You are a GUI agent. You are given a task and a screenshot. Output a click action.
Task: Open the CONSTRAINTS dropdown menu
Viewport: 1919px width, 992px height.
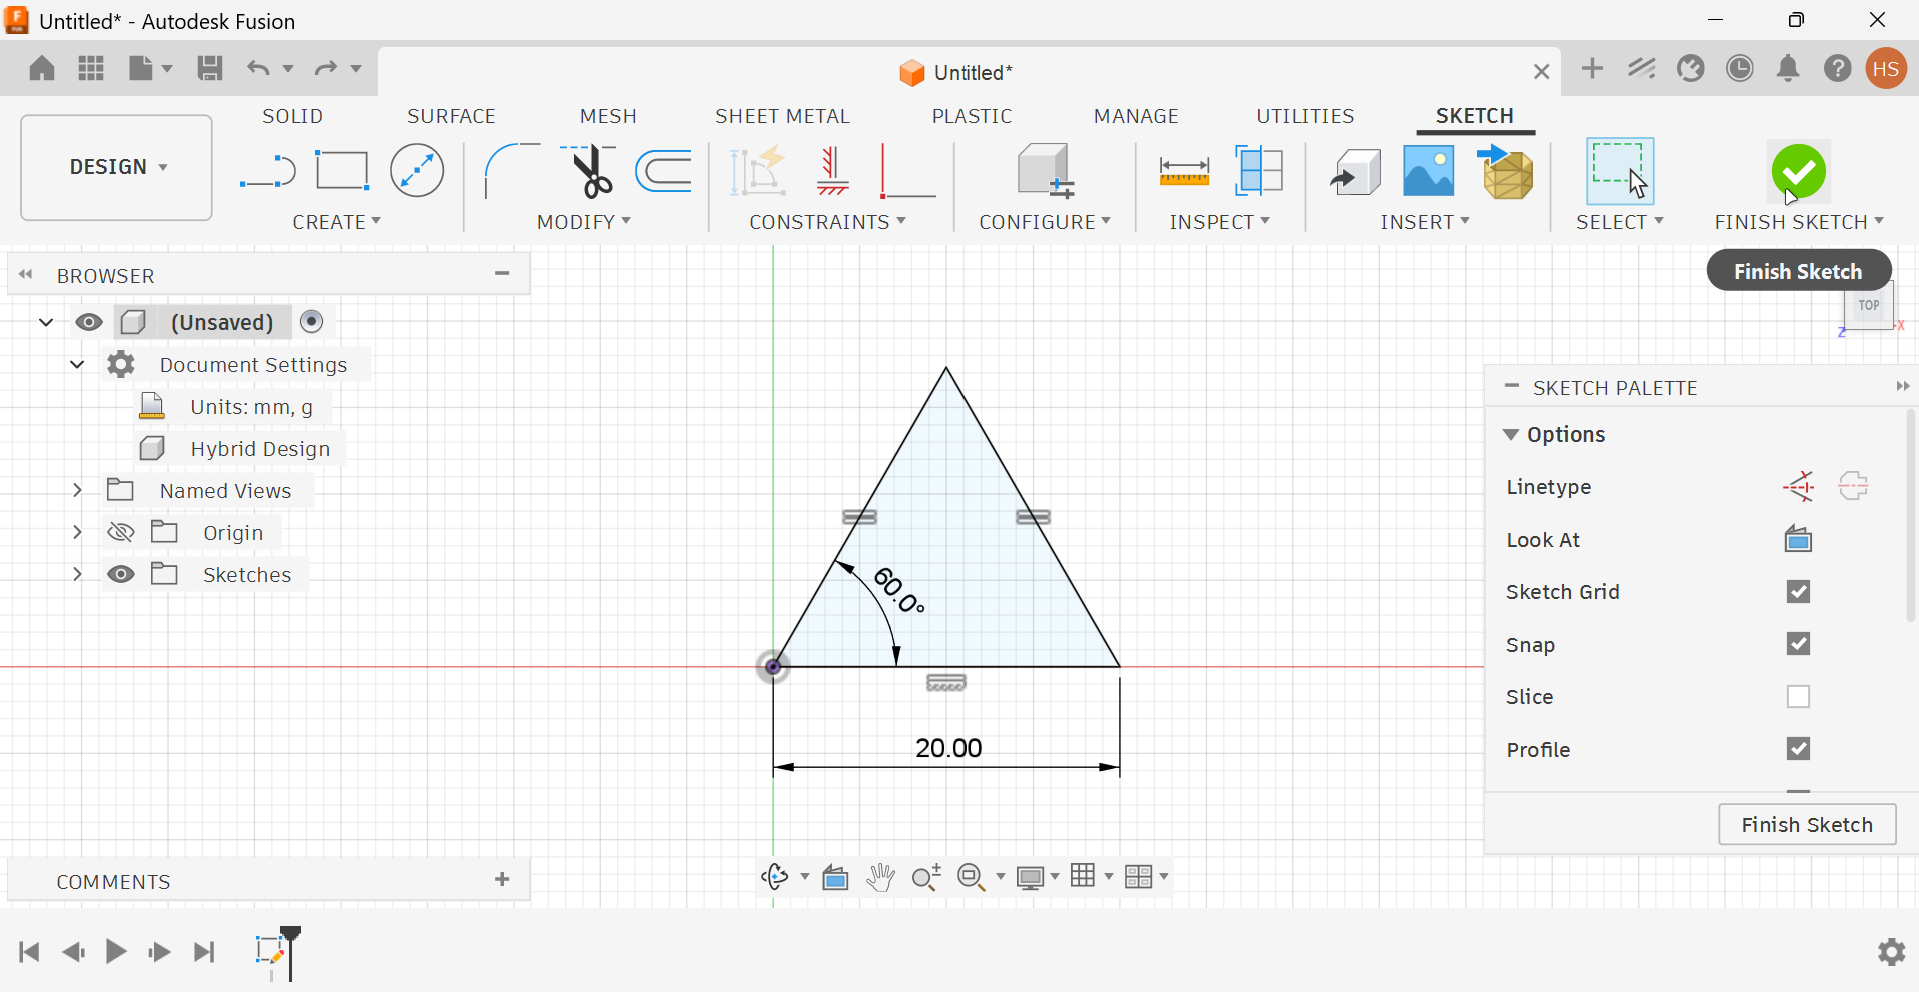828,222
